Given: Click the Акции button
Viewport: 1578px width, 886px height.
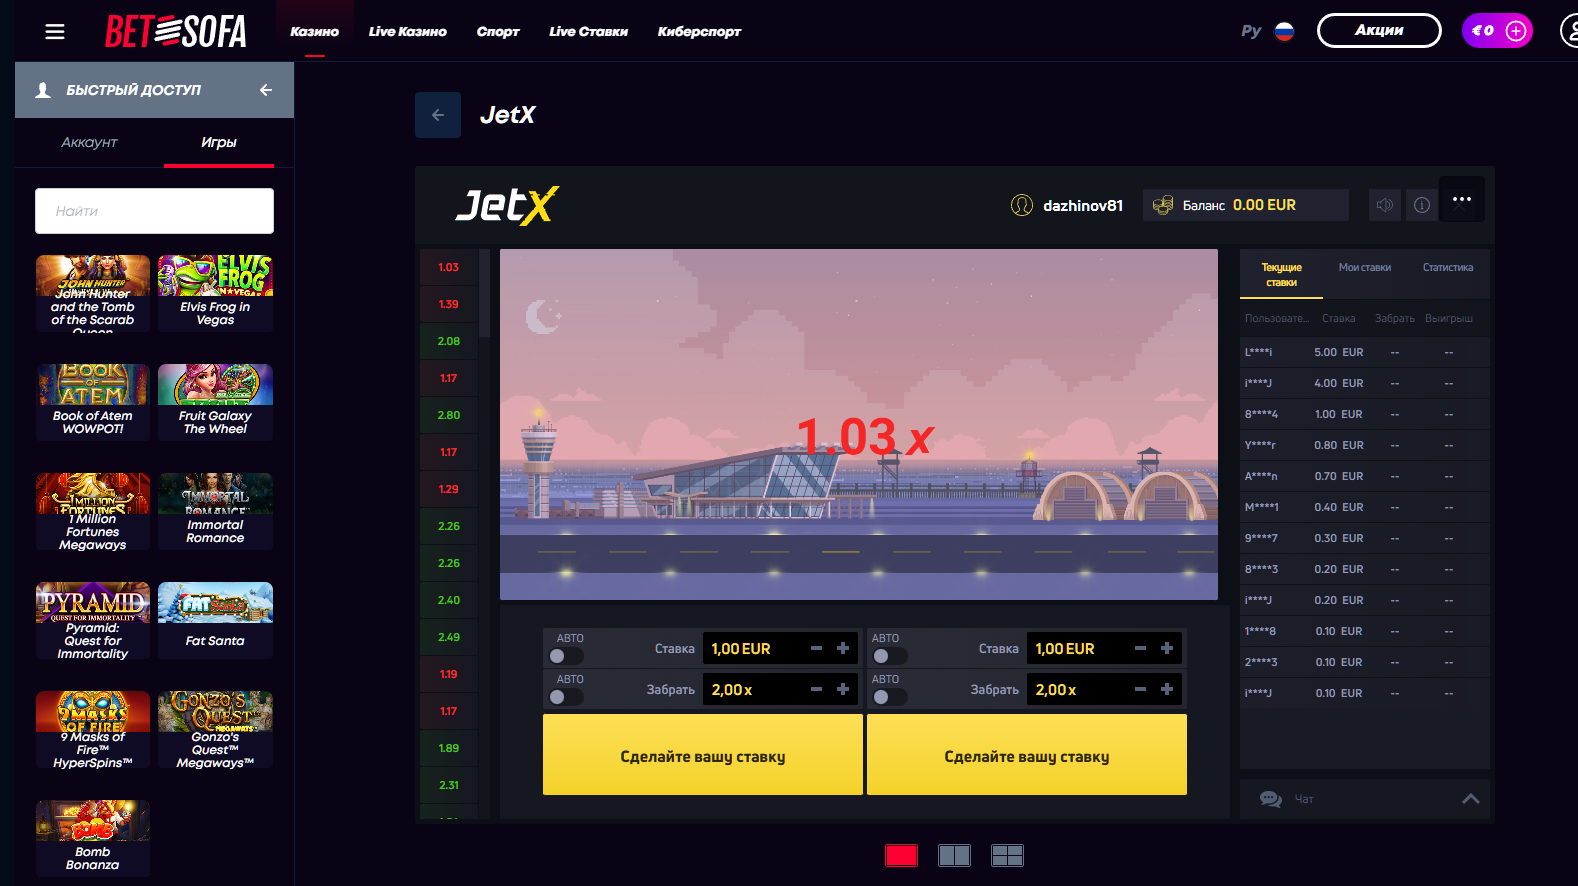Looking at the screenshot, I should tap(1378, 31).
